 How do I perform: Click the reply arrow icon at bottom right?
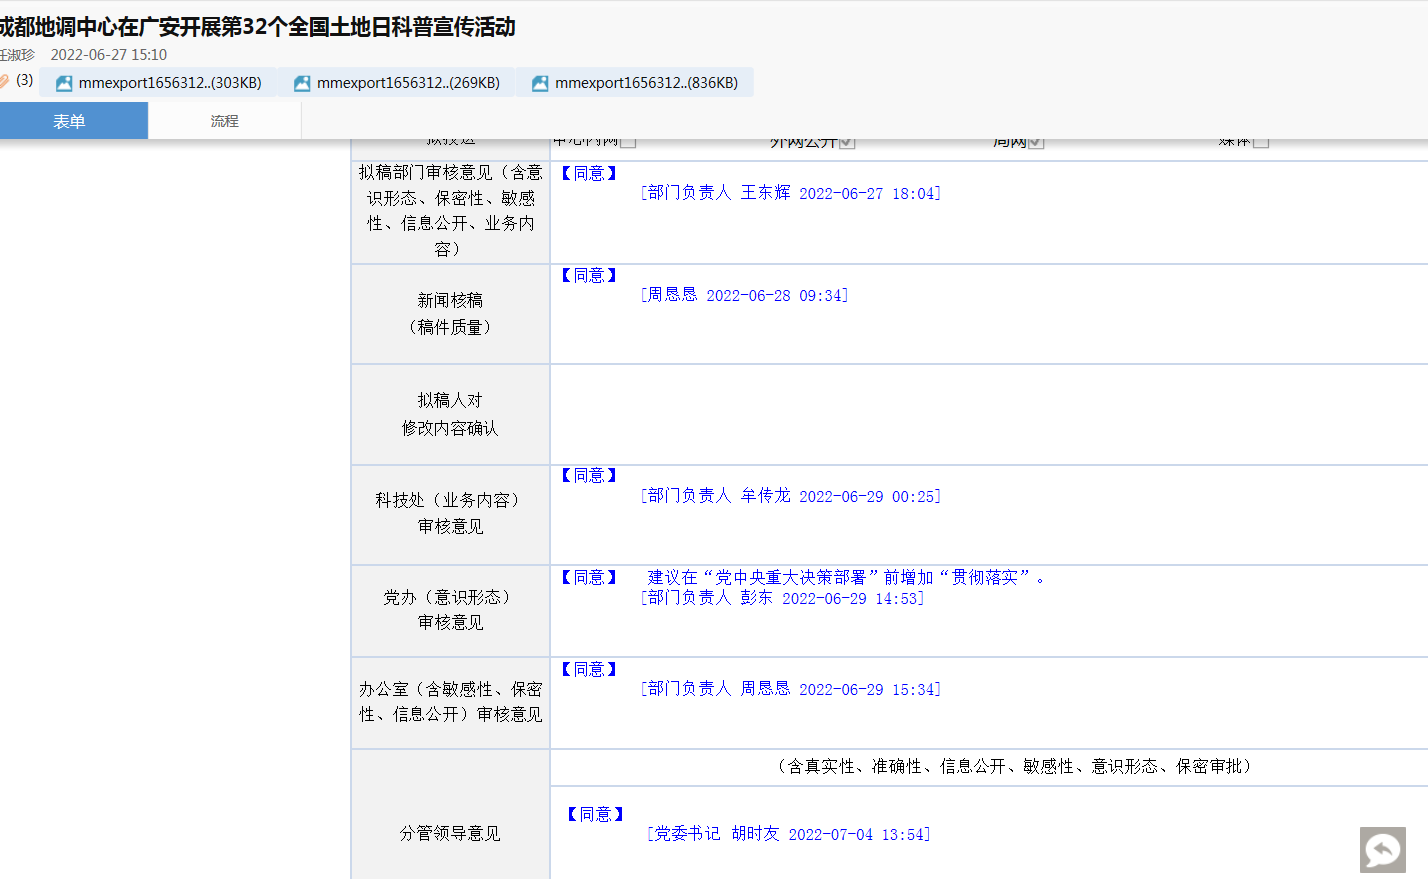pyautogui.click(x=1382, y=850)
